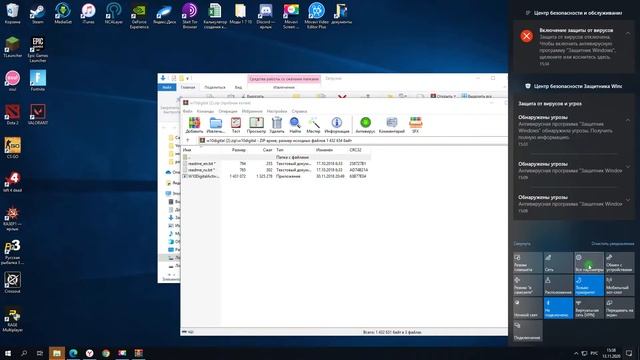The image size is (640, 360).
Task: Select the Dota 2 desktop icon
Action: tap(12, 114)
